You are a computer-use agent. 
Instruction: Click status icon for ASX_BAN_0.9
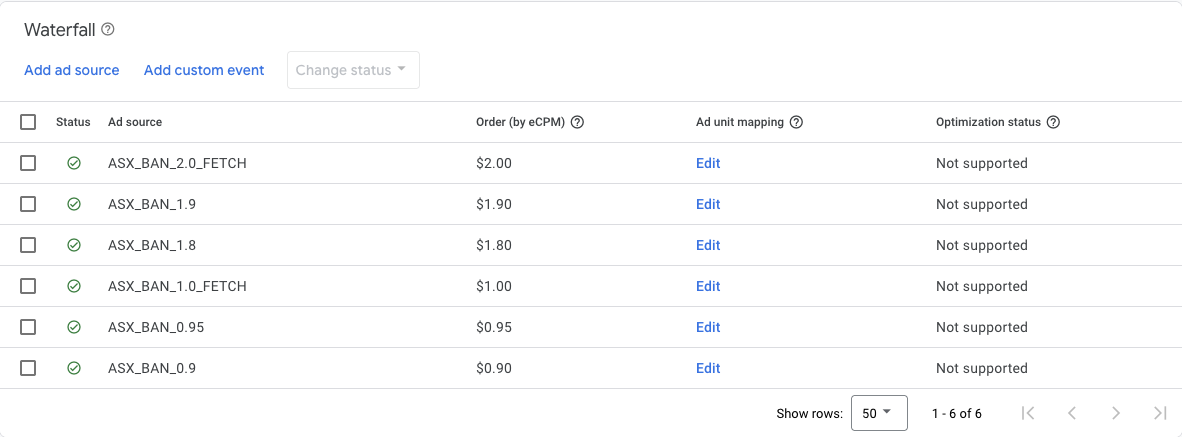tap(74, 368)
